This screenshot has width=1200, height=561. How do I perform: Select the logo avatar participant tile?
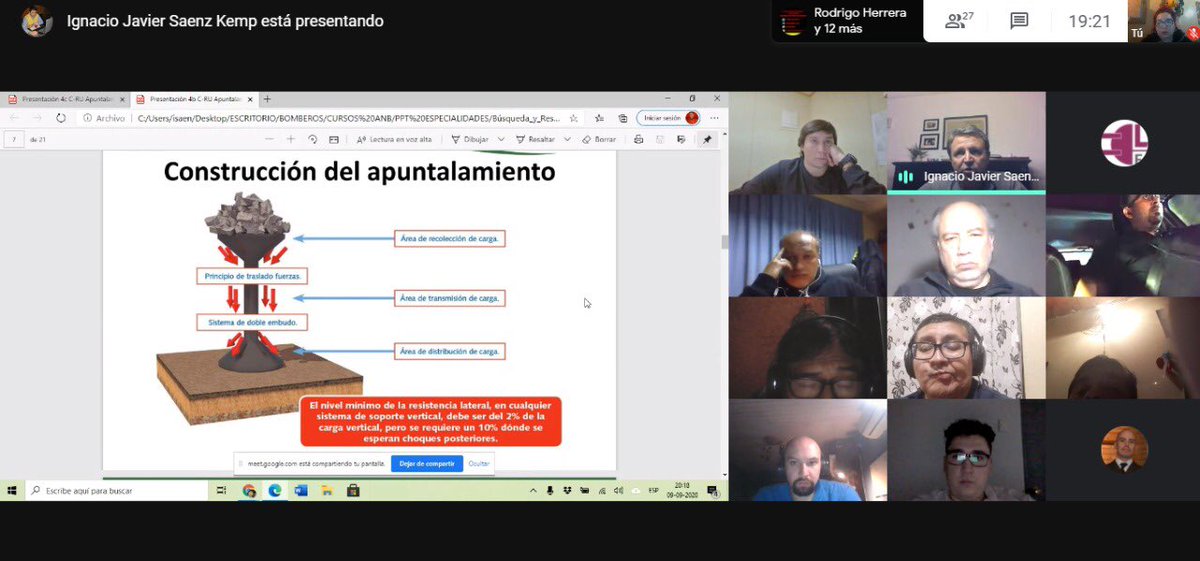pyautogui.click(x=1123, y=142)
